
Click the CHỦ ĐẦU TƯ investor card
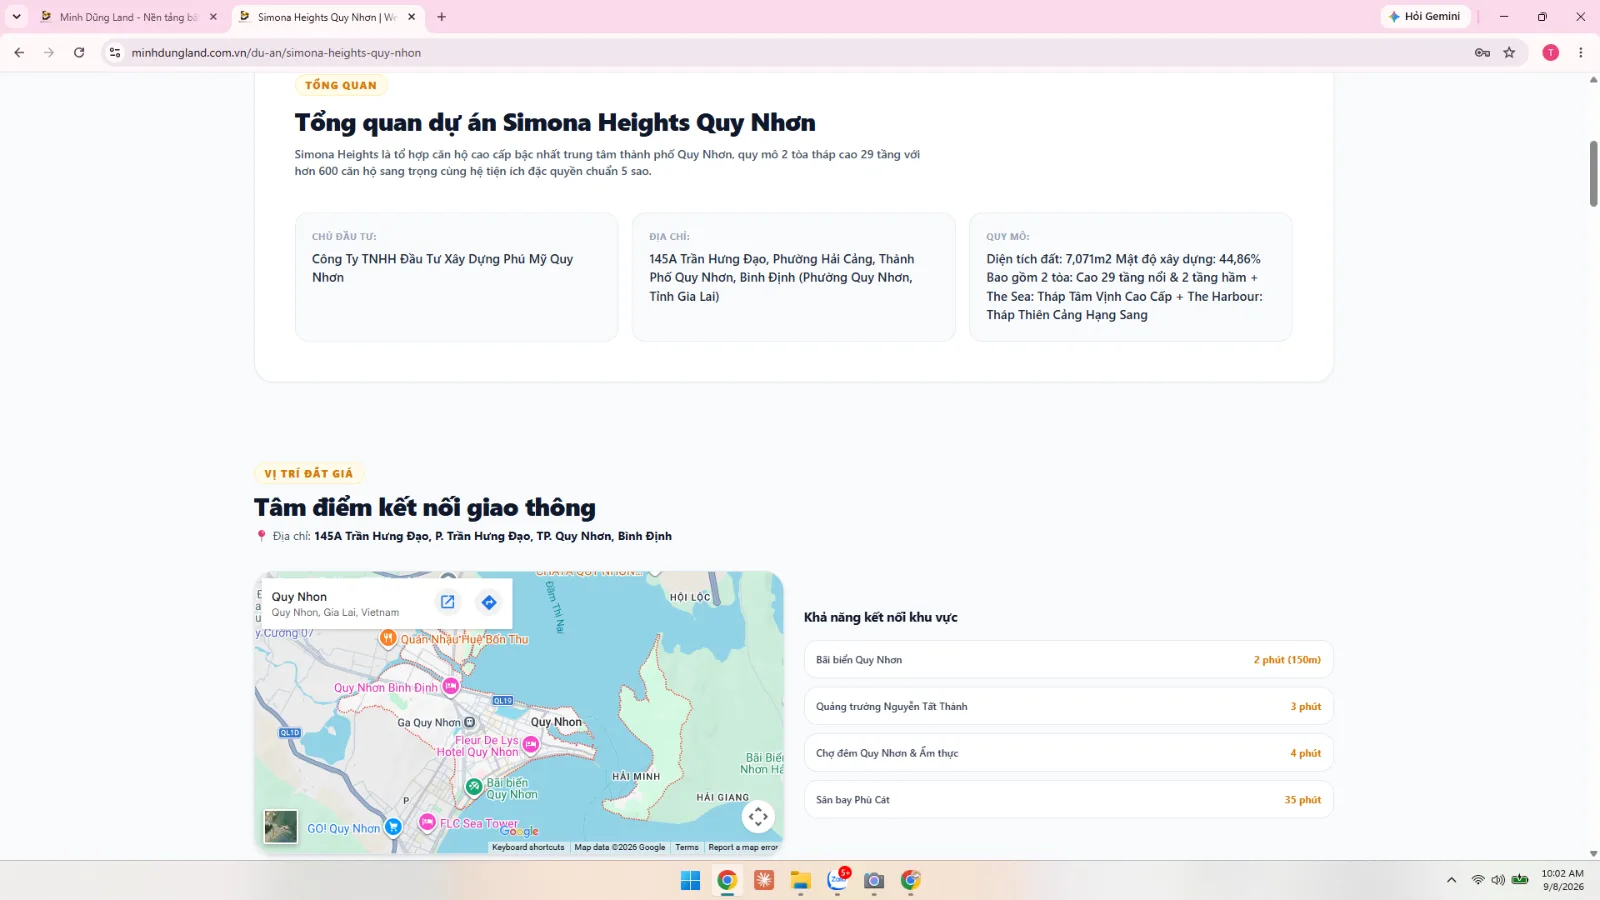[x=456, y=277]
